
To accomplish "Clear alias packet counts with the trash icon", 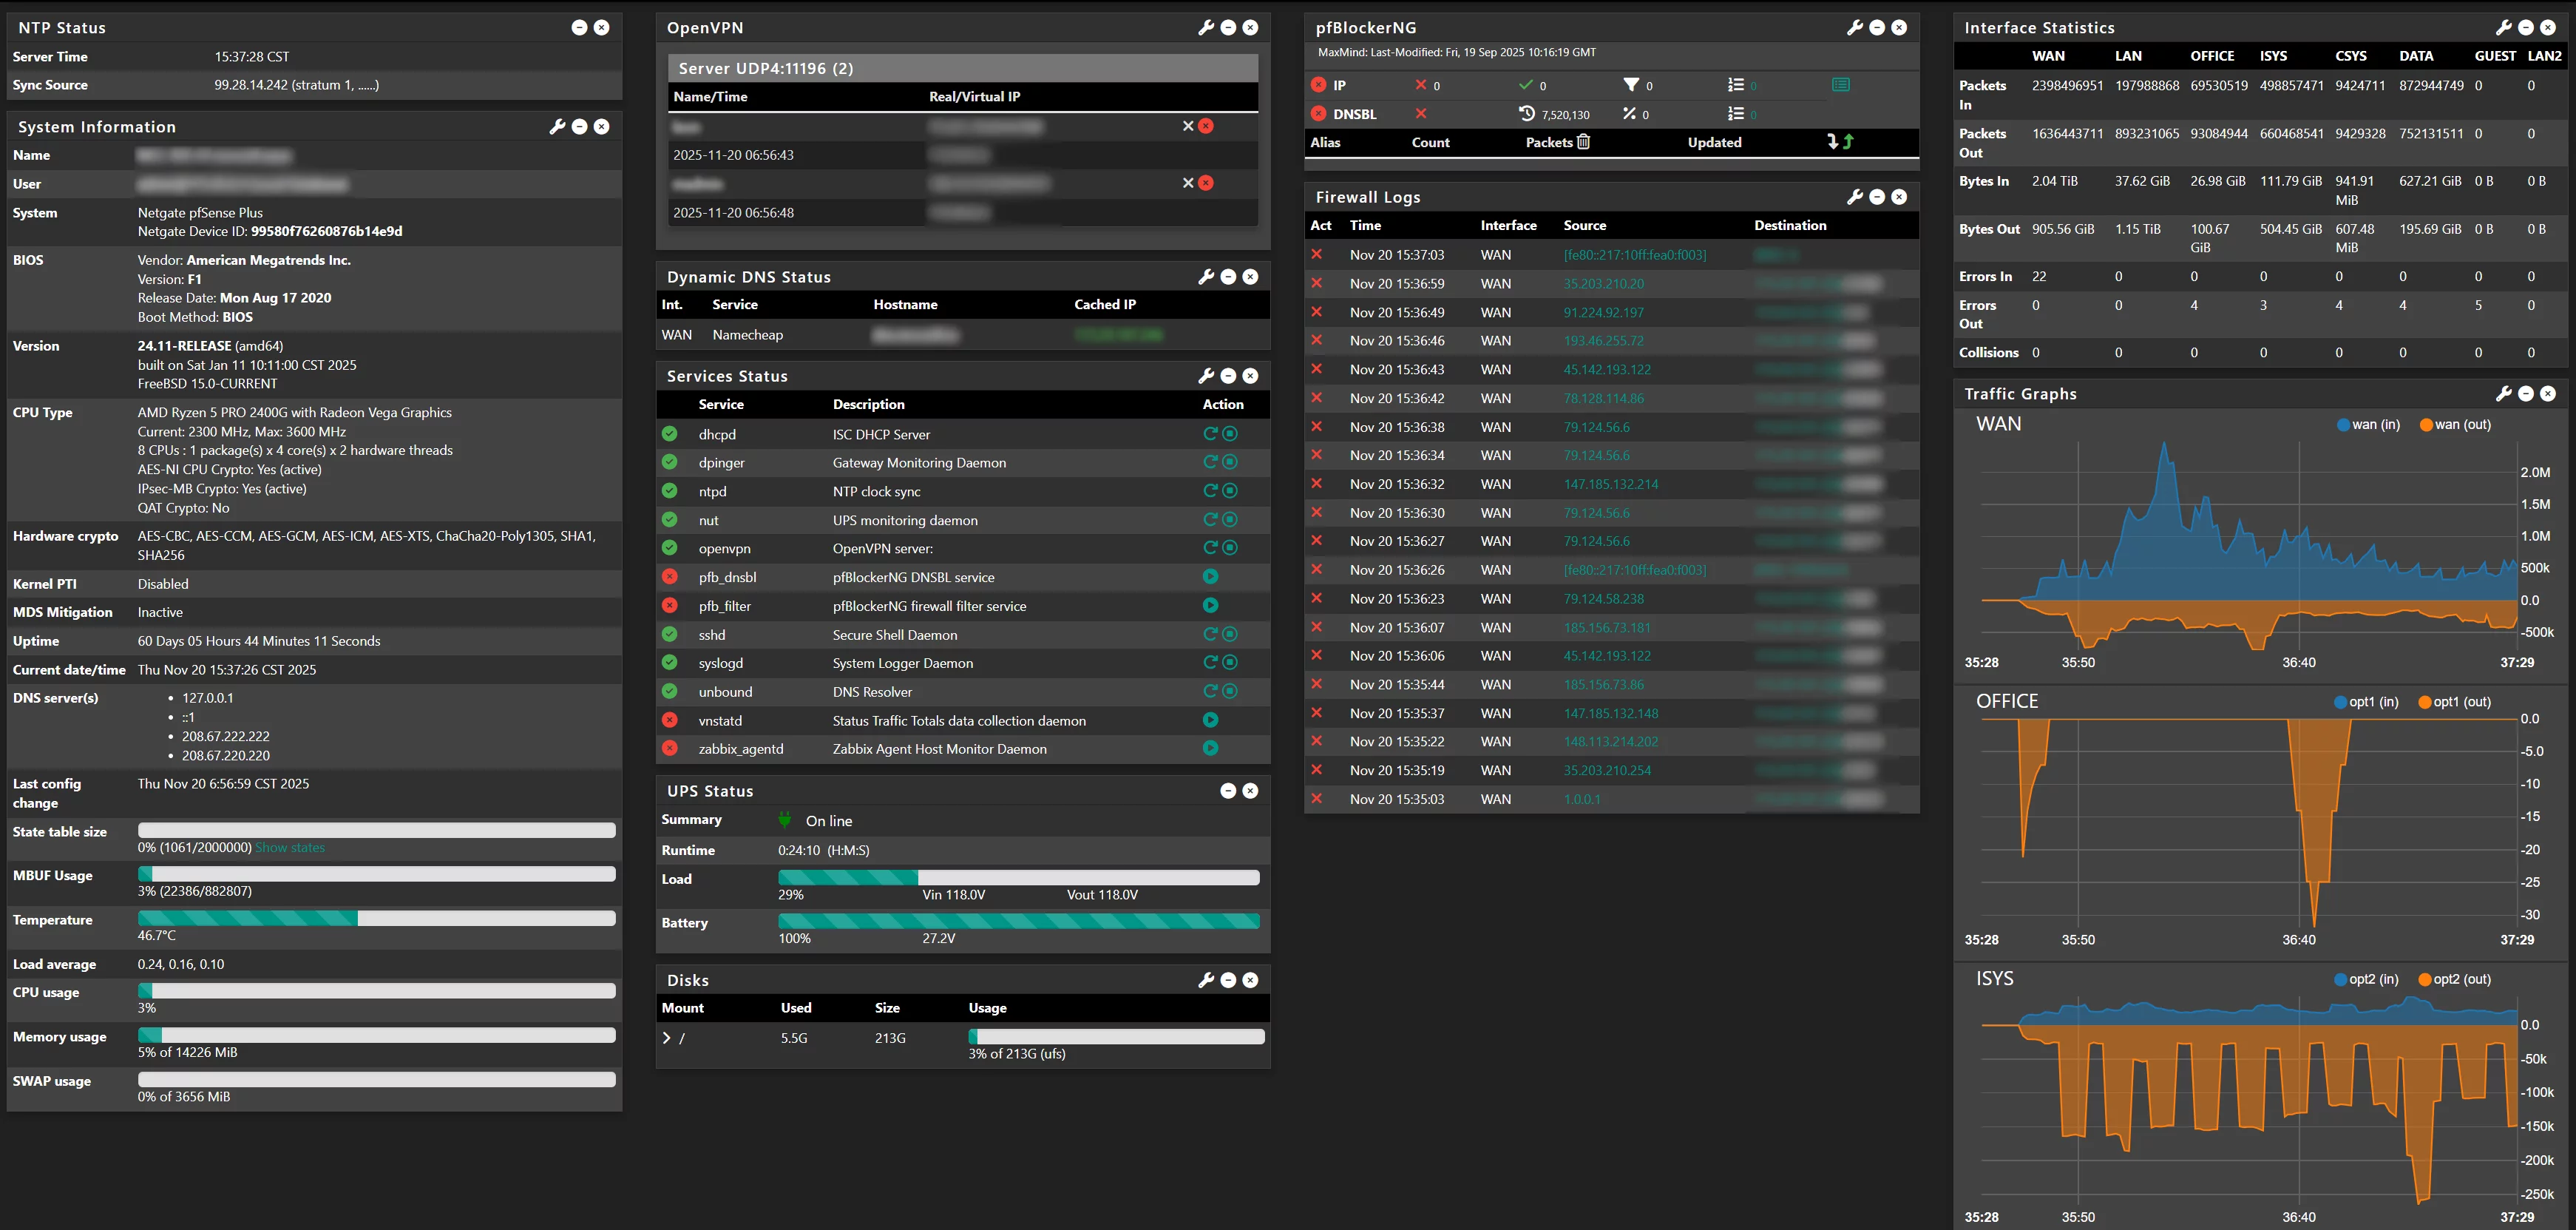I will tap(1582, 142).
